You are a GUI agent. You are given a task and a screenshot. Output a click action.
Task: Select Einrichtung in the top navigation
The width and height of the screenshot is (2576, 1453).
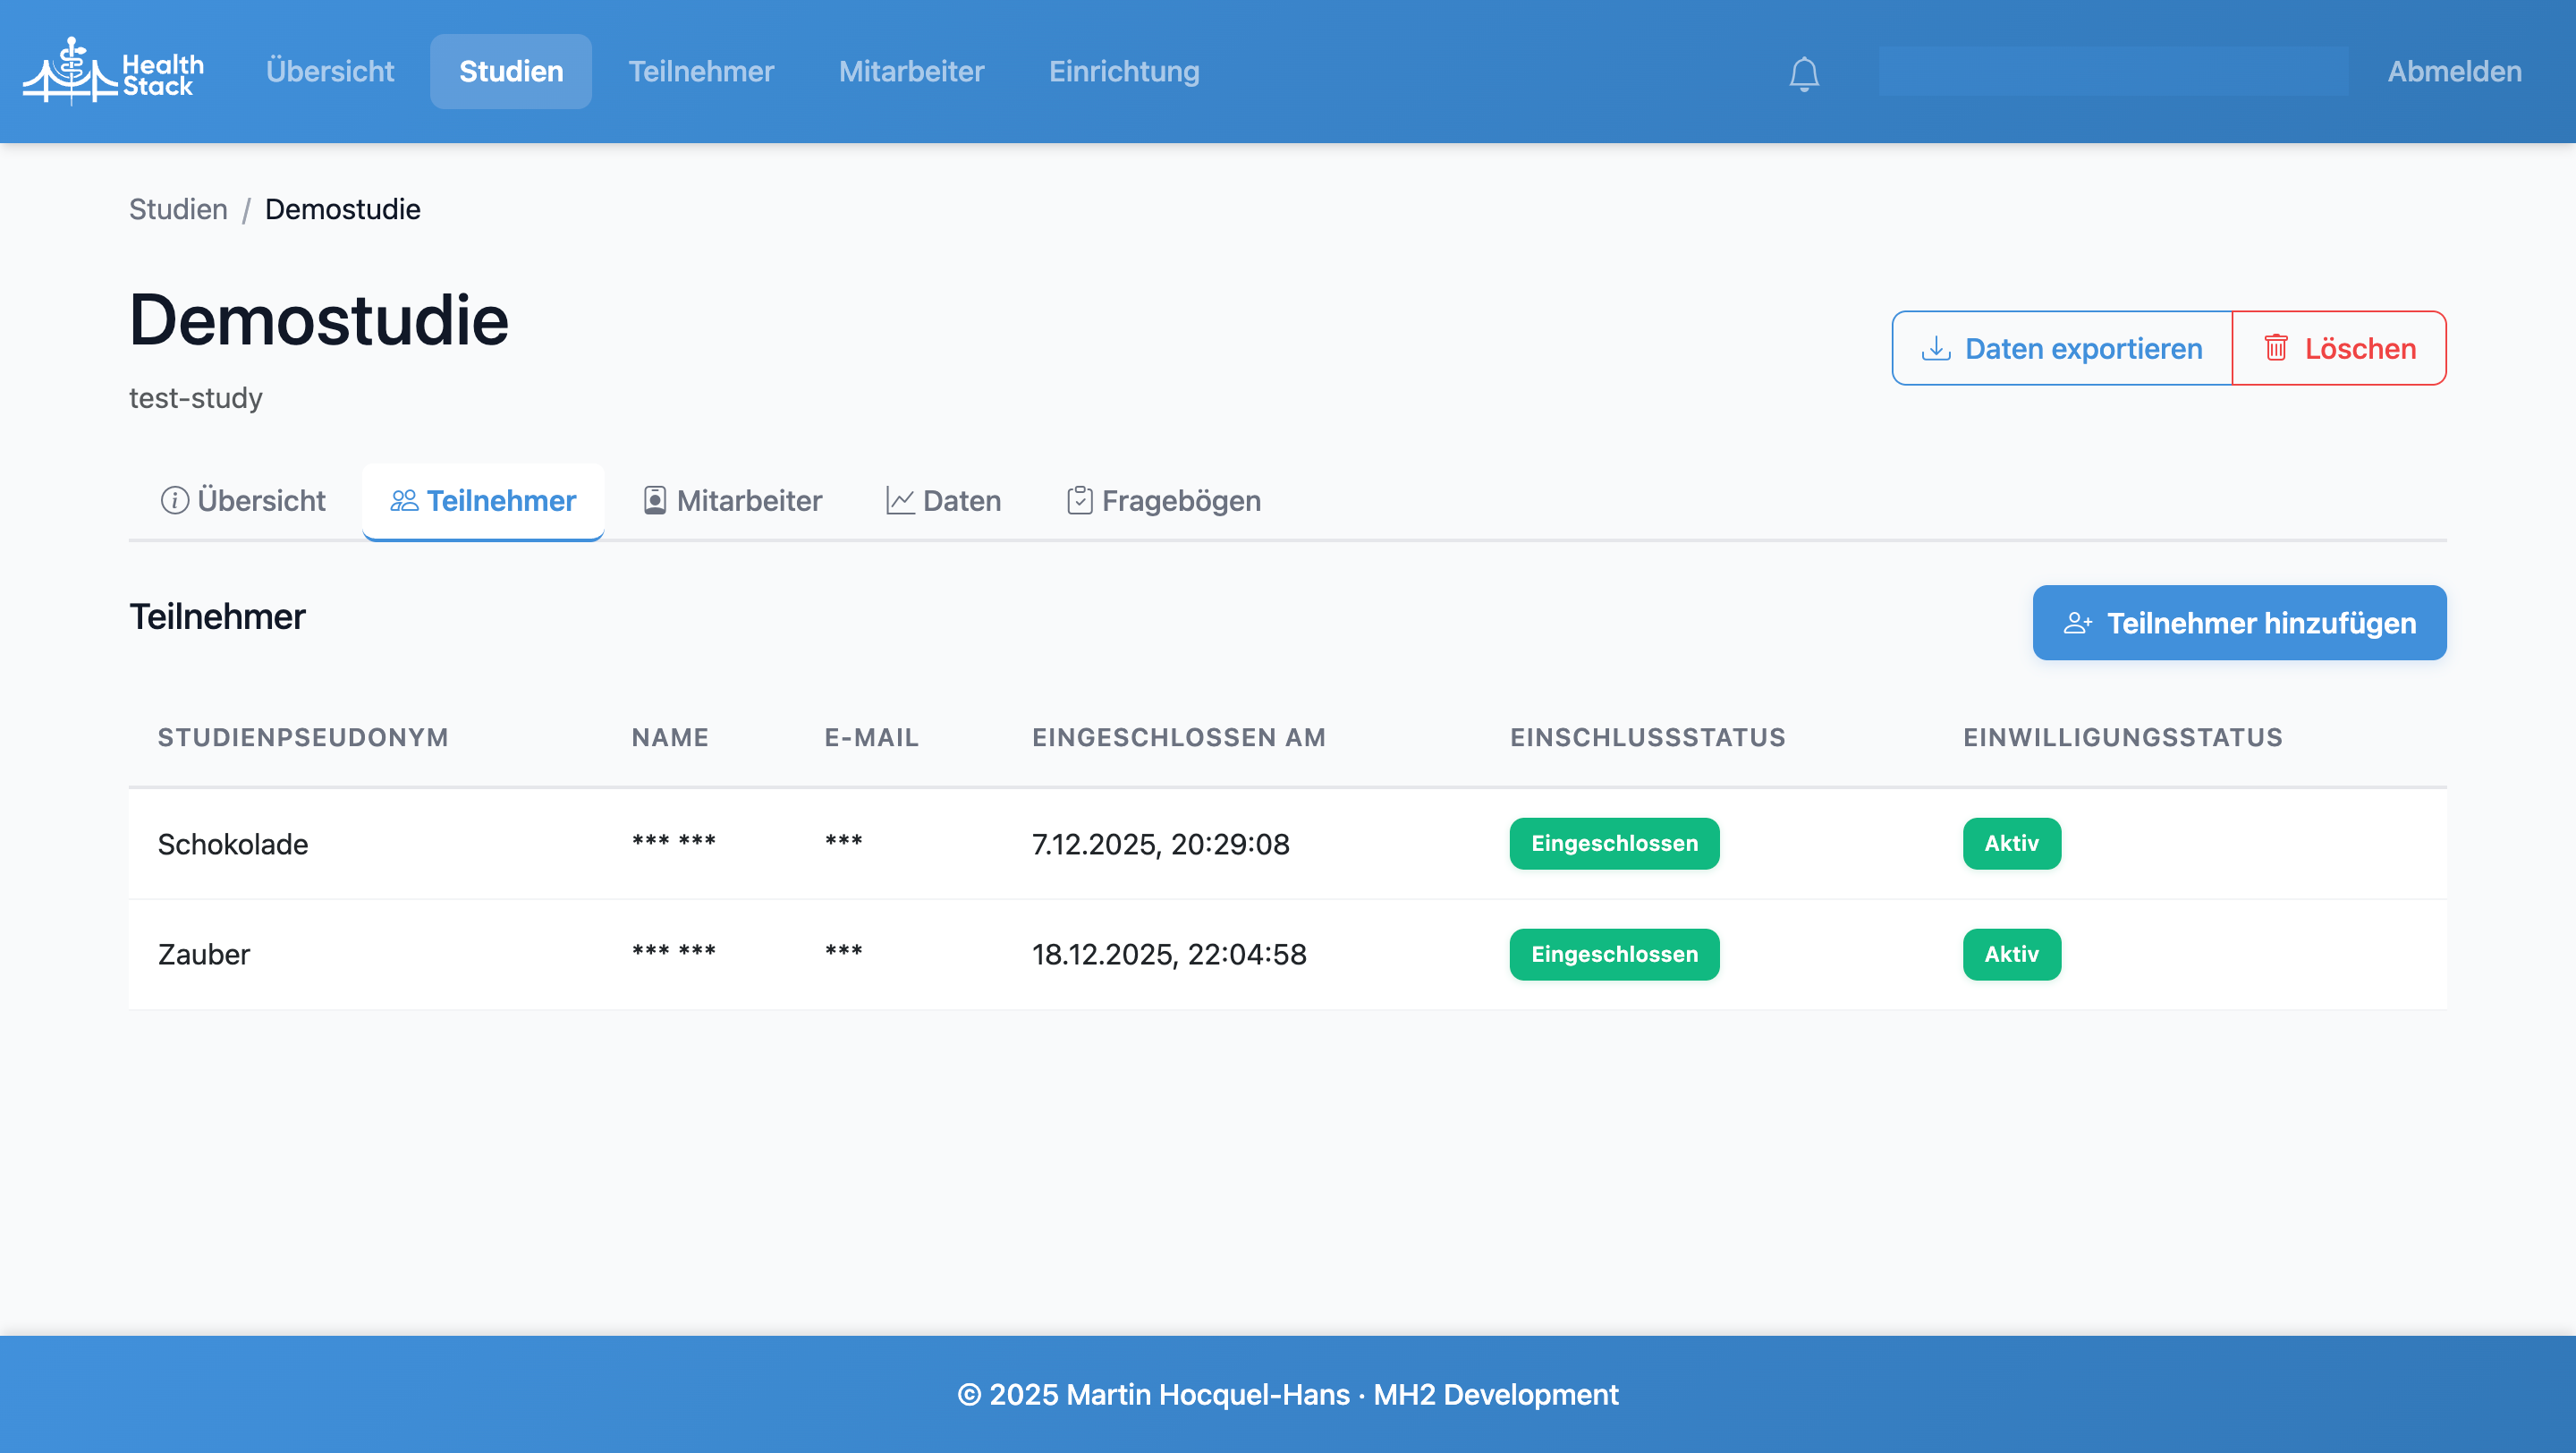(x=1123, y=71)
